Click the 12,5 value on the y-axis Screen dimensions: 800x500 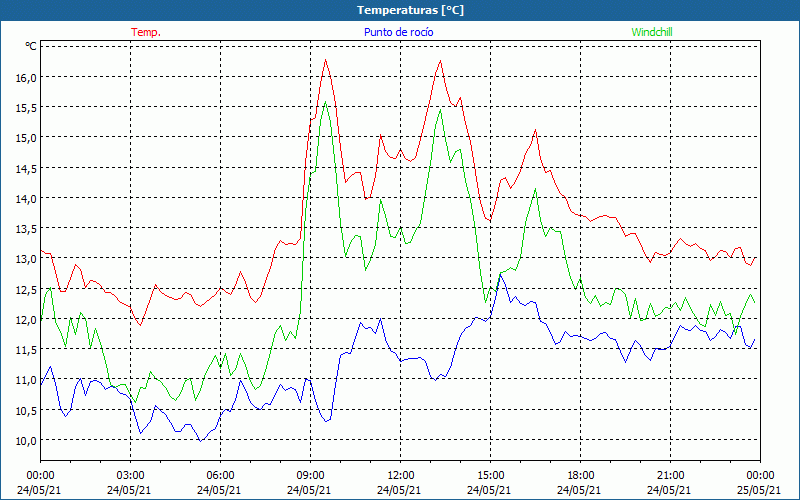click(26, 289)
